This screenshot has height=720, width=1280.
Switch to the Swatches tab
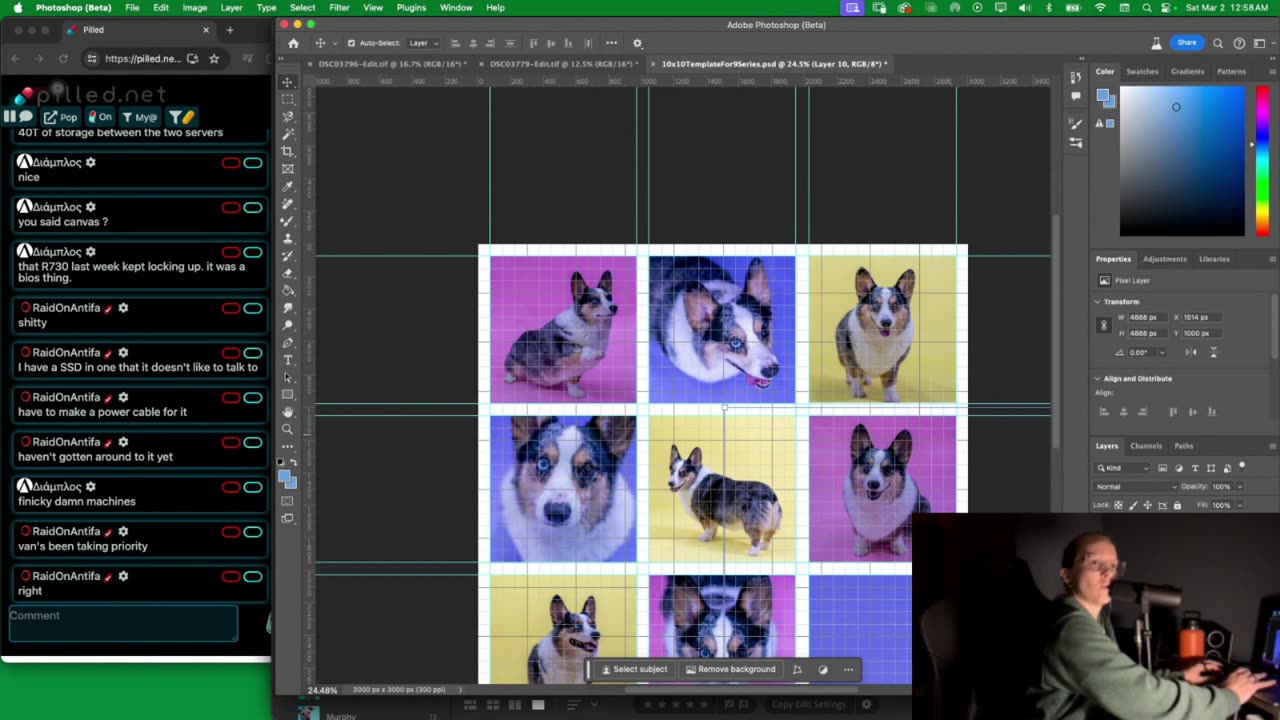click(1142, 71)
